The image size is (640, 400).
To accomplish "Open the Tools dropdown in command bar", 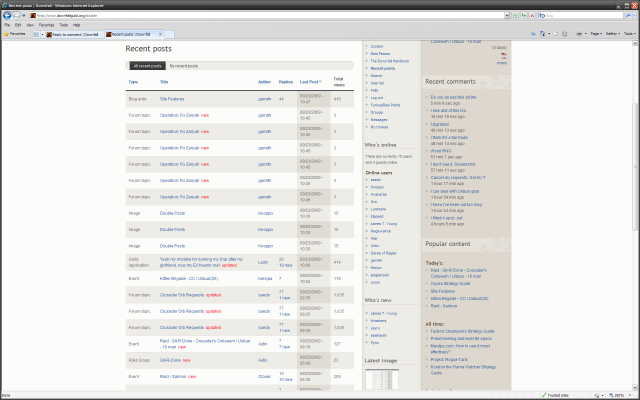I will [x=630, y=34].
